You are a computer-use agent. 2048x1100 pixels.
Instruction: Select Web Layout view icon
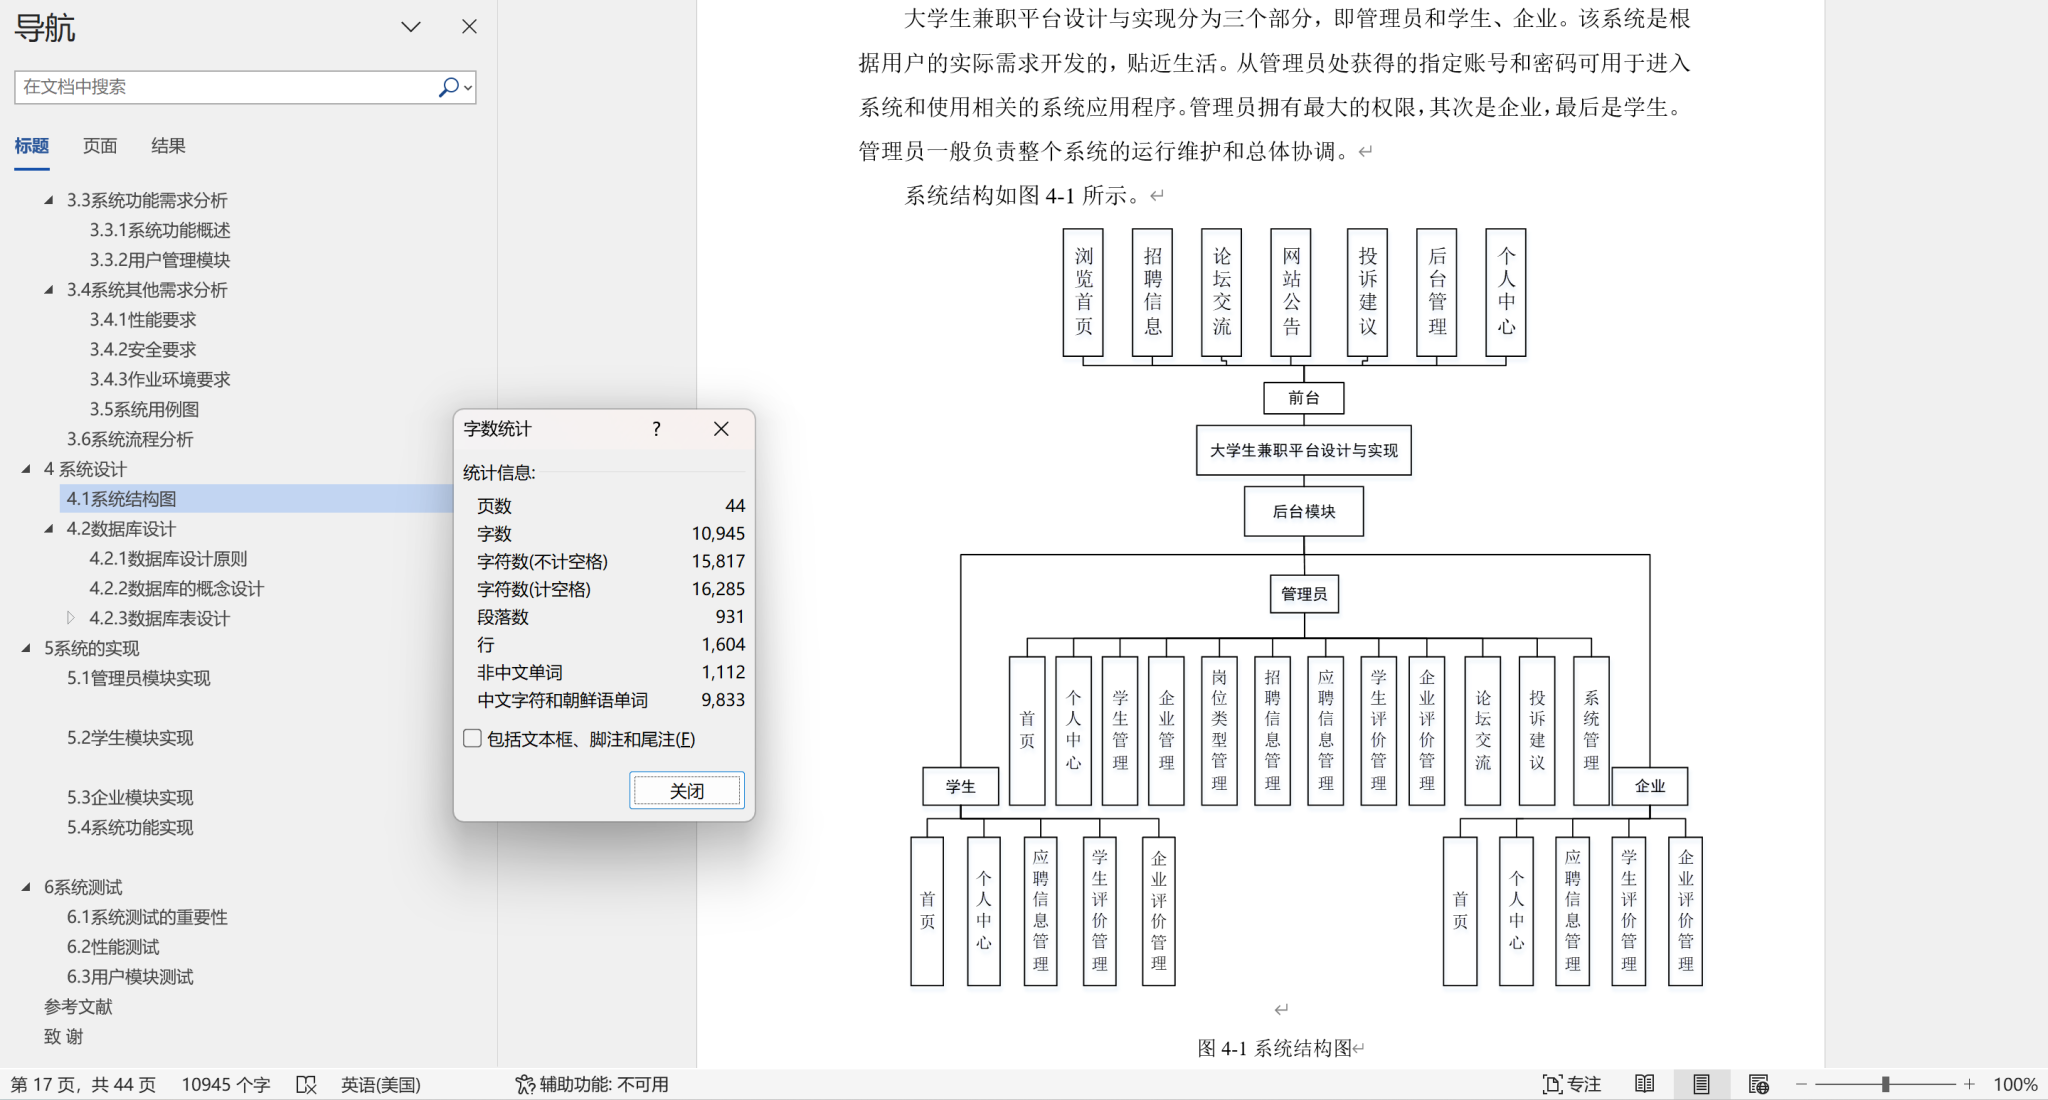click(x=1758, y=1084)
